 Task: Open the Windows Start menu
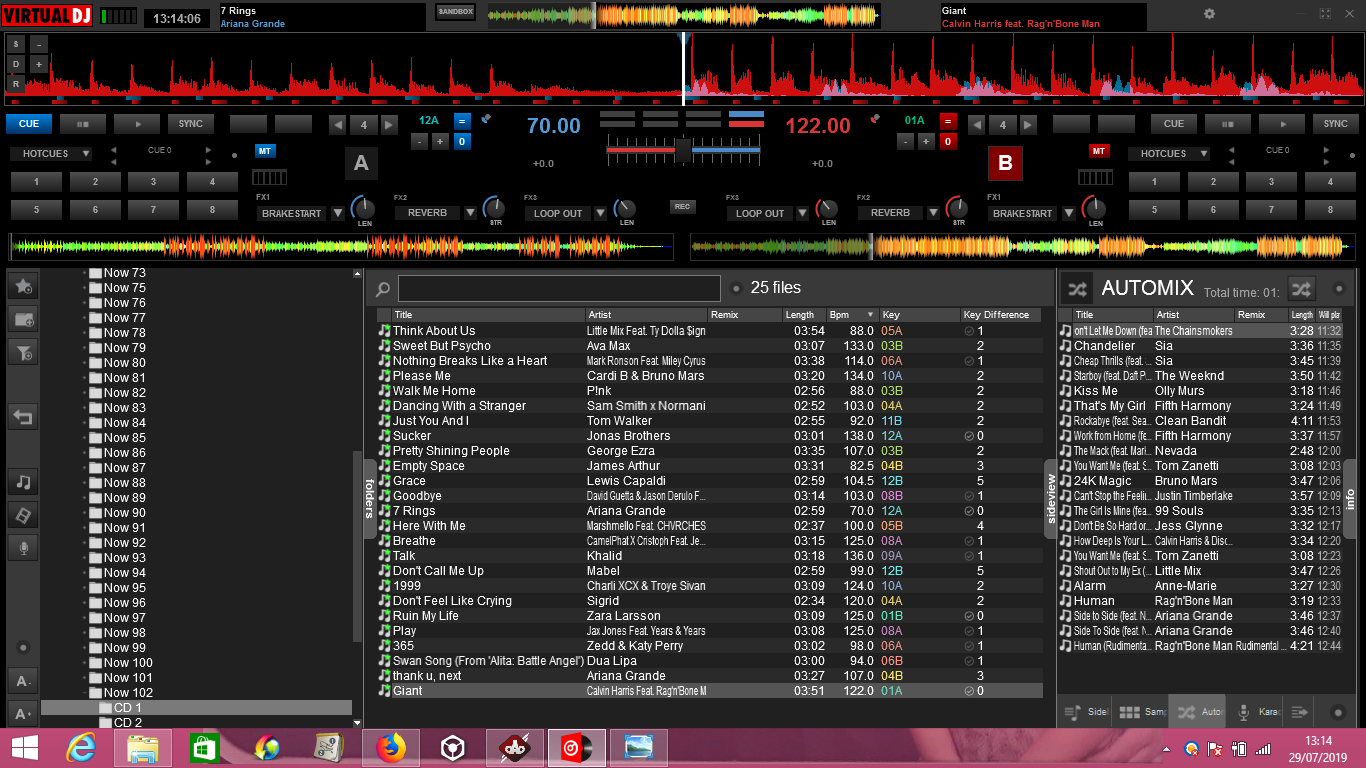25,747
